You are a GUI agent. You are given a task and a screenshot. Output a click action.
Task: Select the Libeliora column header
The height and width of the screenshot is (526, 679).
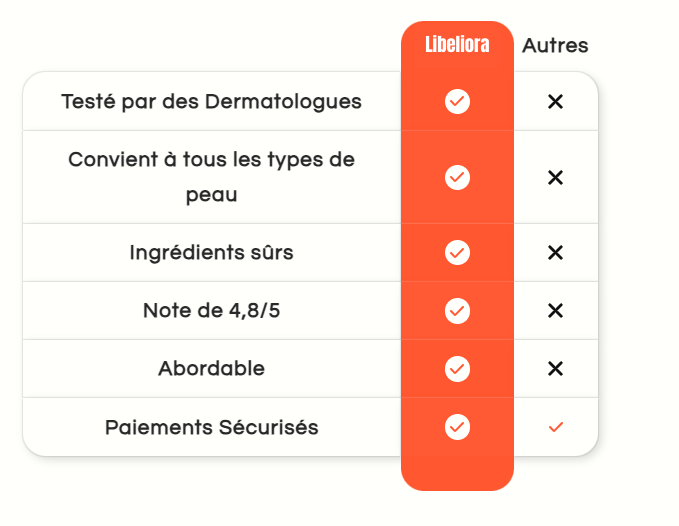(457, 46)
